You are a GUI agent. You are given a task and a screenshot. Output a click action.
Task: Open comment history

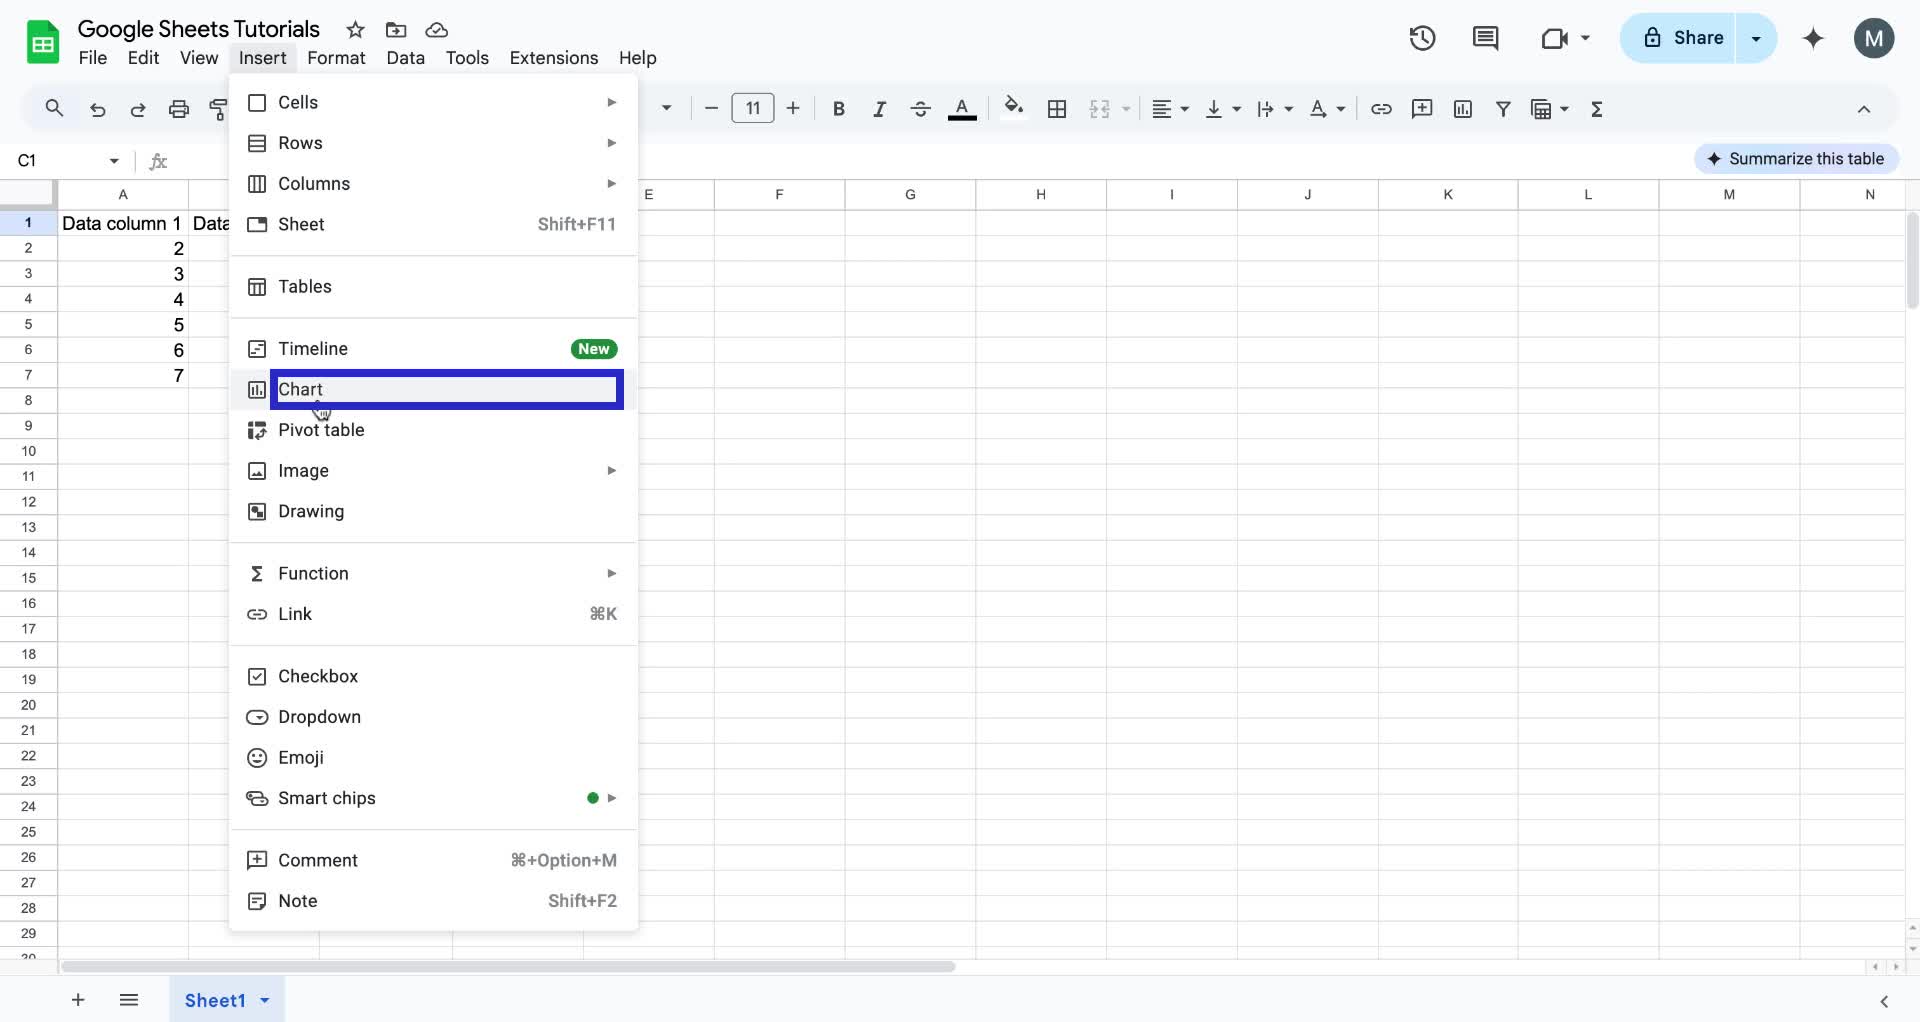point(1485,38)
